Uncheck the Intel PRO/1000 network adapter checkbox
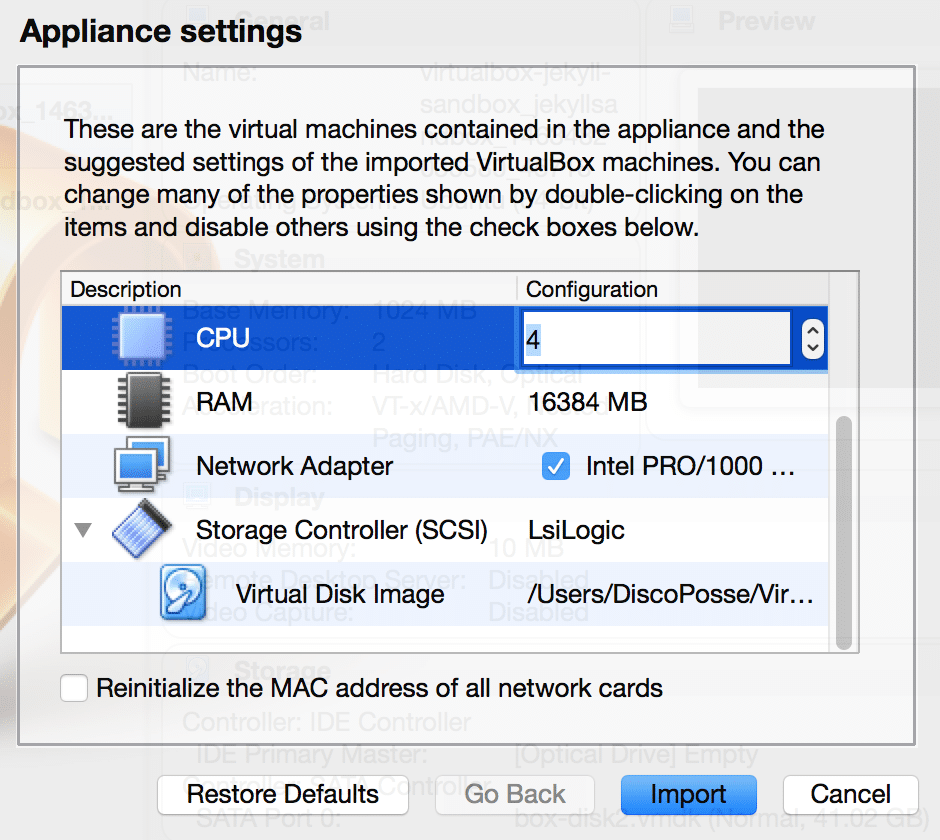Viewport: 940px width, 840px height. click(555, 466)
